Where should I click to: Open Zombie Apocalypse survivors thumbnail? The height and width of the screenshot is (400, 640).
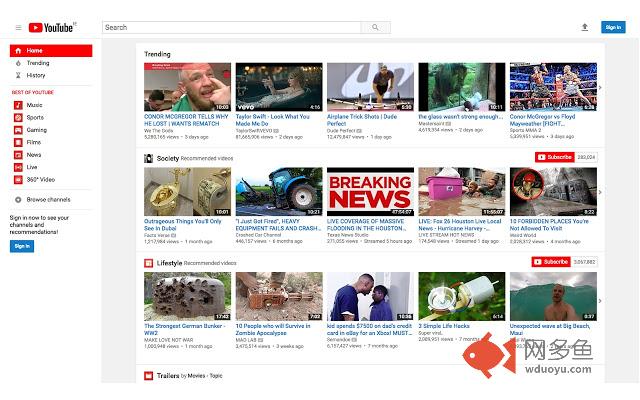click(x=279, y=296)
